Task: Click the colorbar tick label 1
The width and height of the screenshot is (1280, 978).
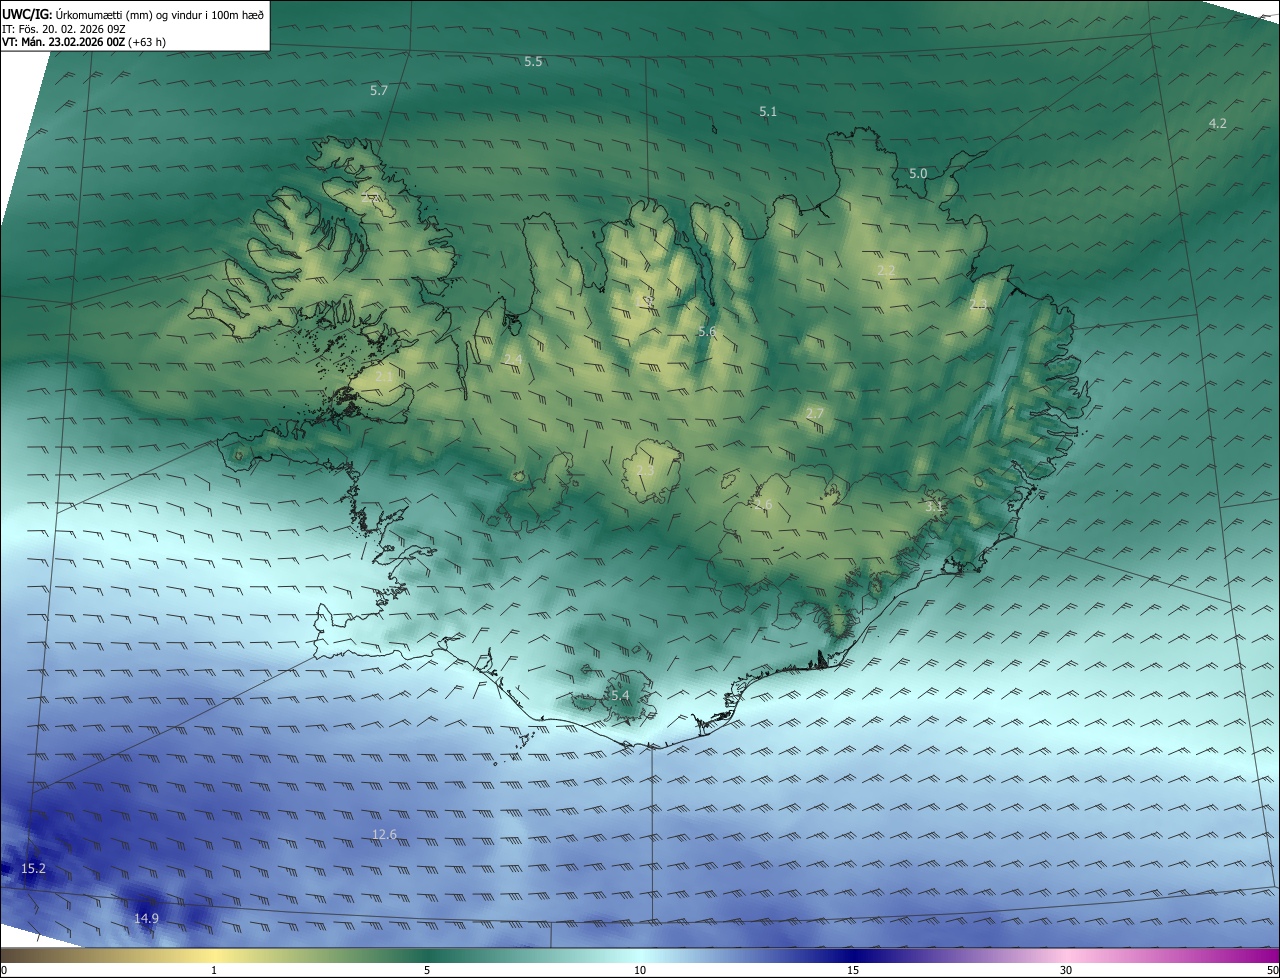Action: (x=214, y=970)
